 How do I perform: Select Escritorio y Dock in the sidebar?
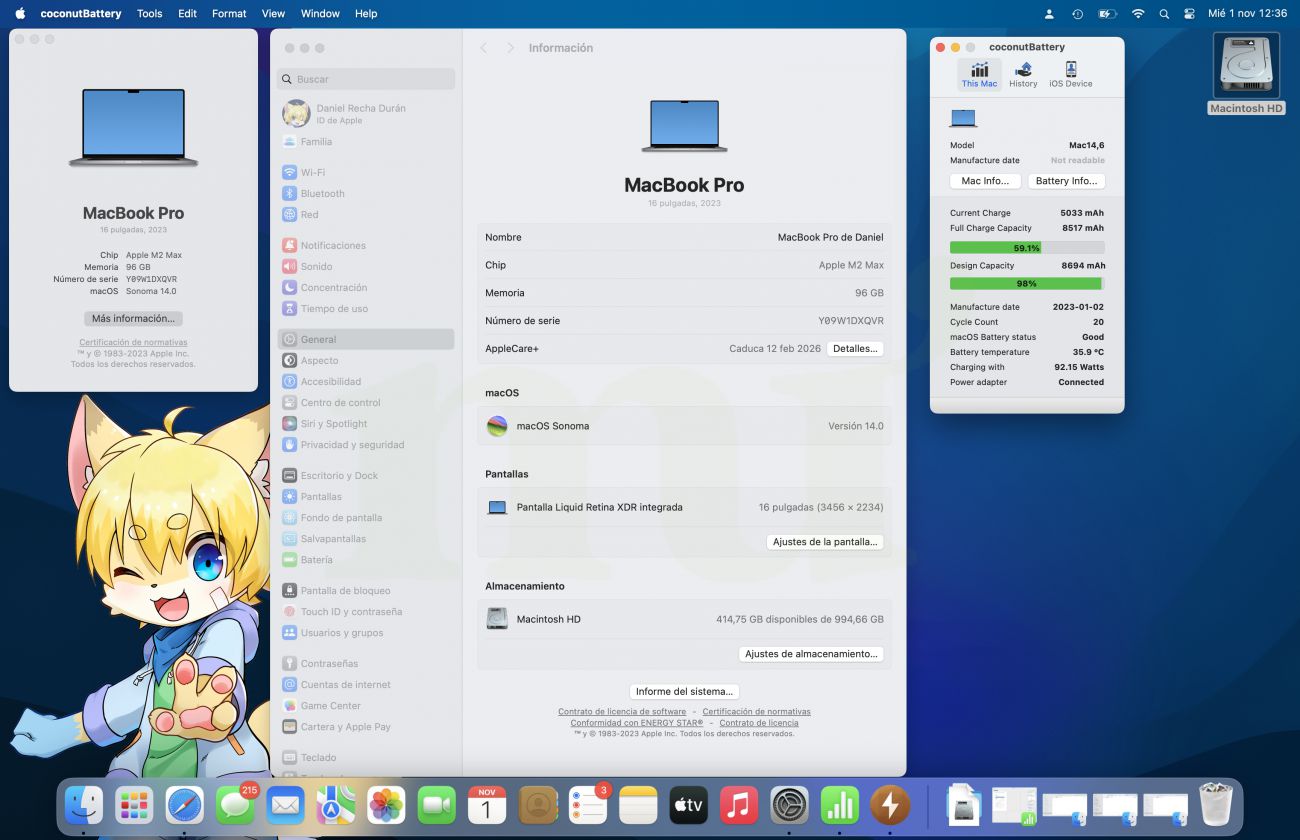pyautogui.click(x=366, y=475)
